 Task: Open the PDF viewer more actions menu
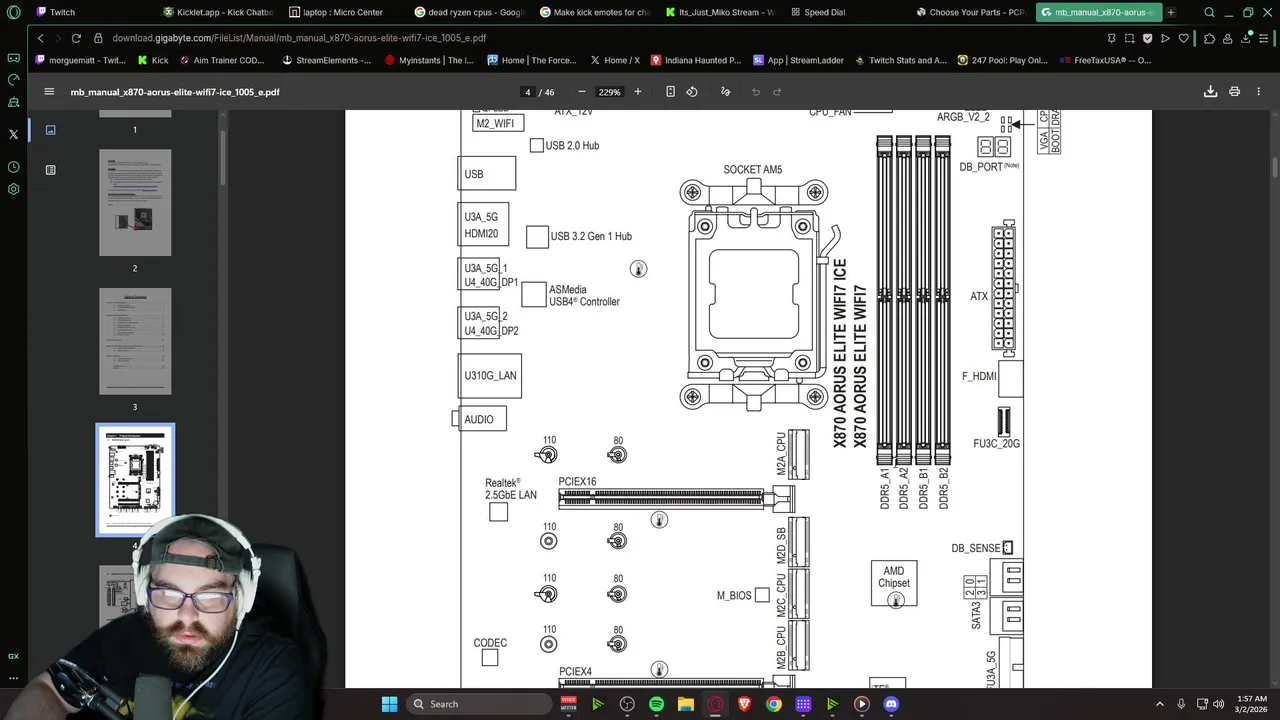tap(1259, 91)
